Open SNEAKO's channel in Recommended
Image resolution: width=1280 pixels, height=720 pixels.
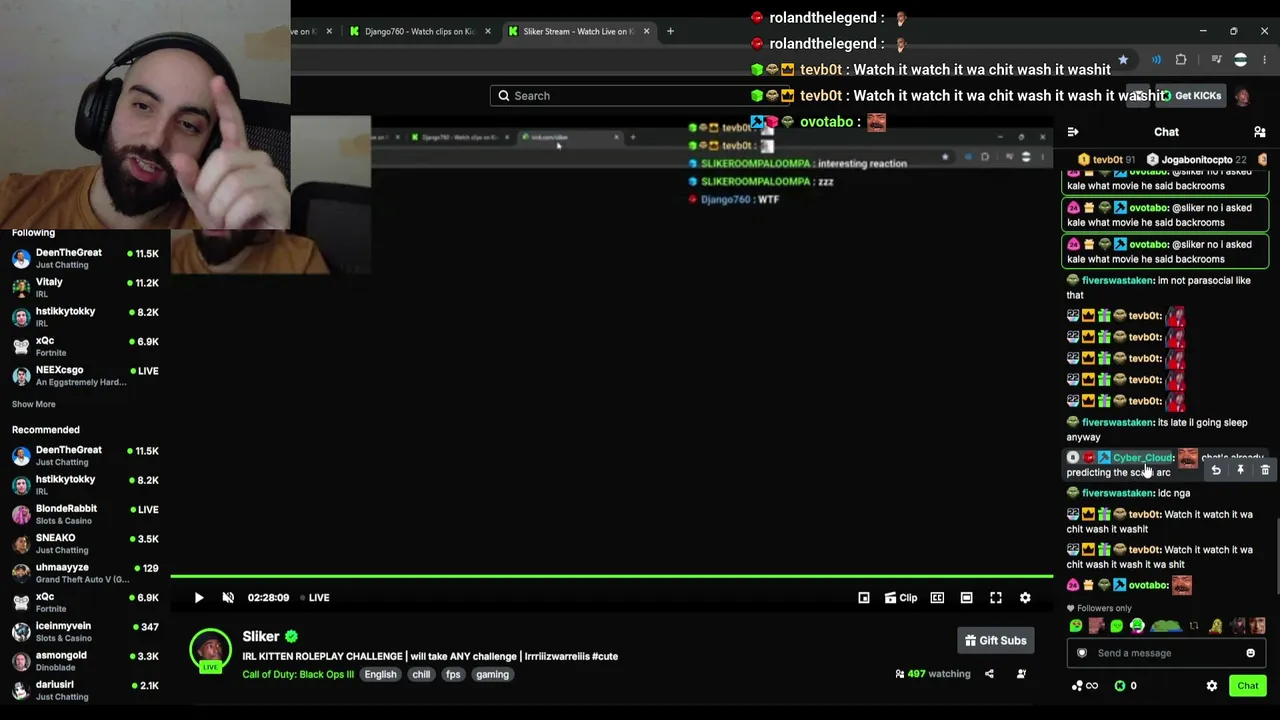(85, 544)
